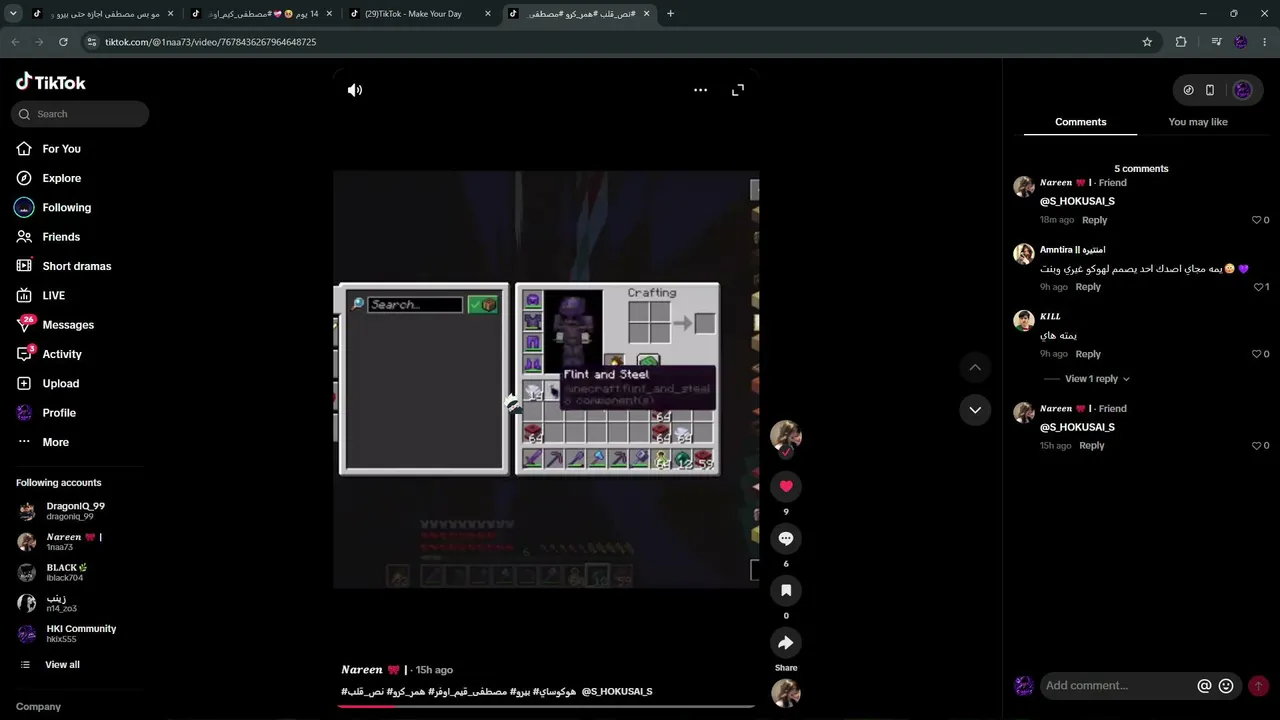Open Messages with 26 unread
Image resolution: width=1280 pixels, height=720 pixels.
[x=68, y=325]
